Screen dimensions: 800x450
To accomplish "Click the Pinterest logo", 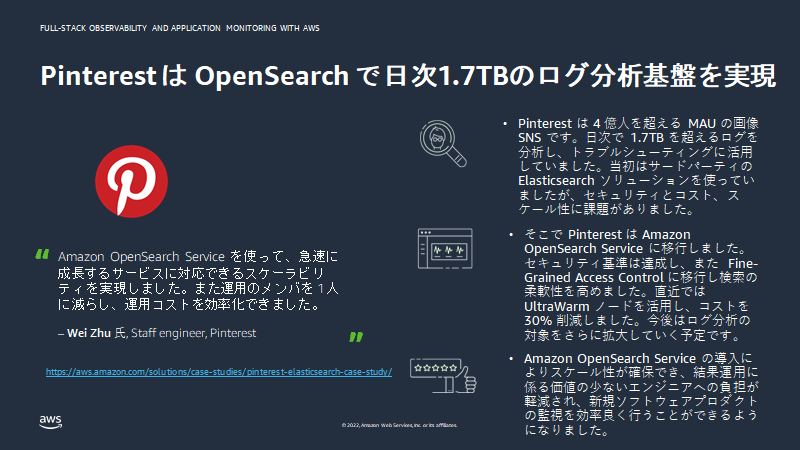I will 131,181.
